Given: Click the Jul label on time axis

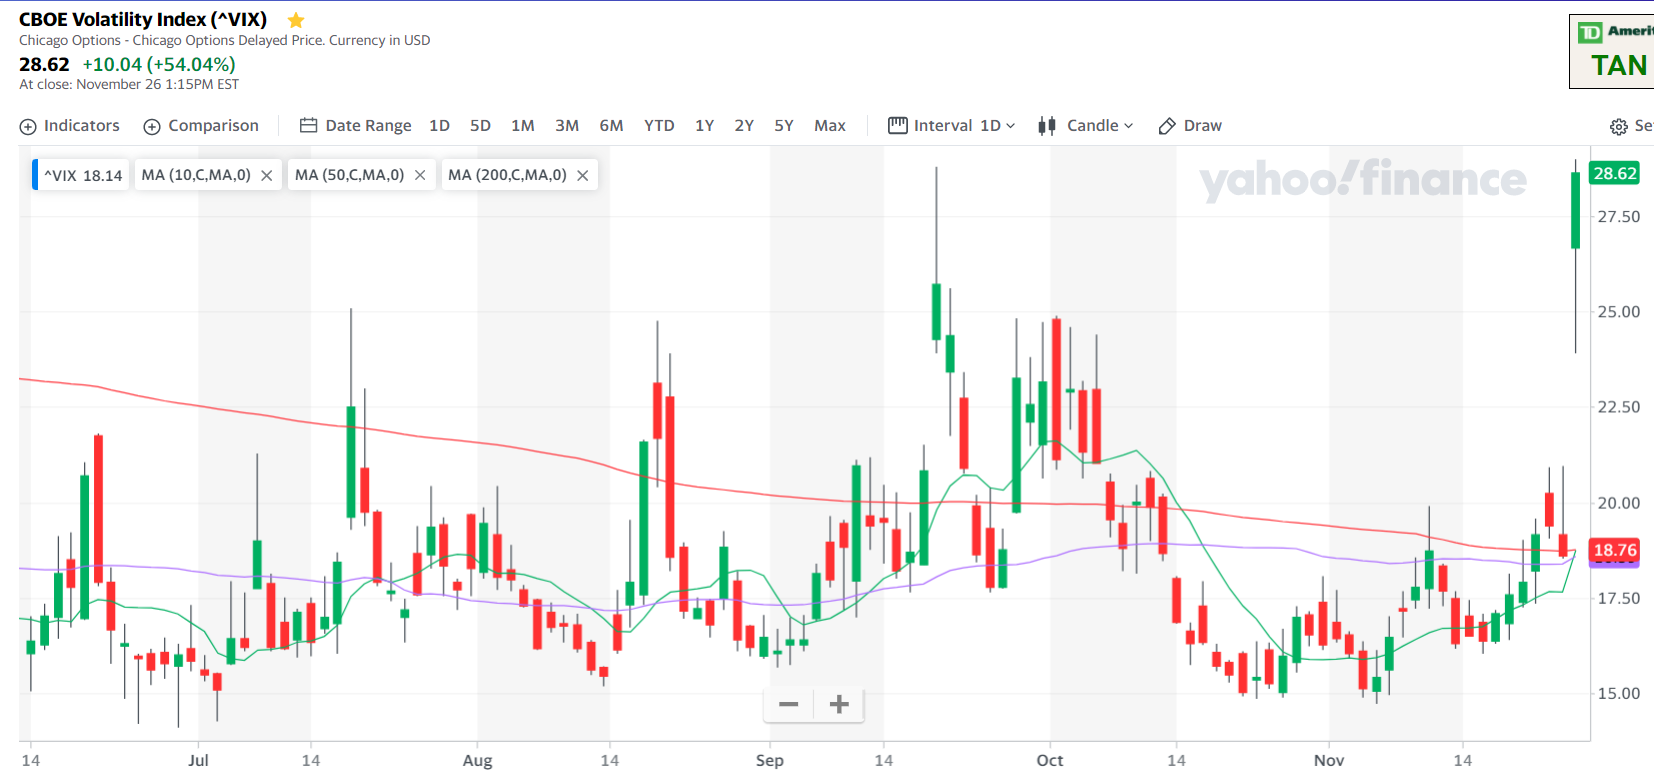Looking at the screenshot, I should click(198, 761).
